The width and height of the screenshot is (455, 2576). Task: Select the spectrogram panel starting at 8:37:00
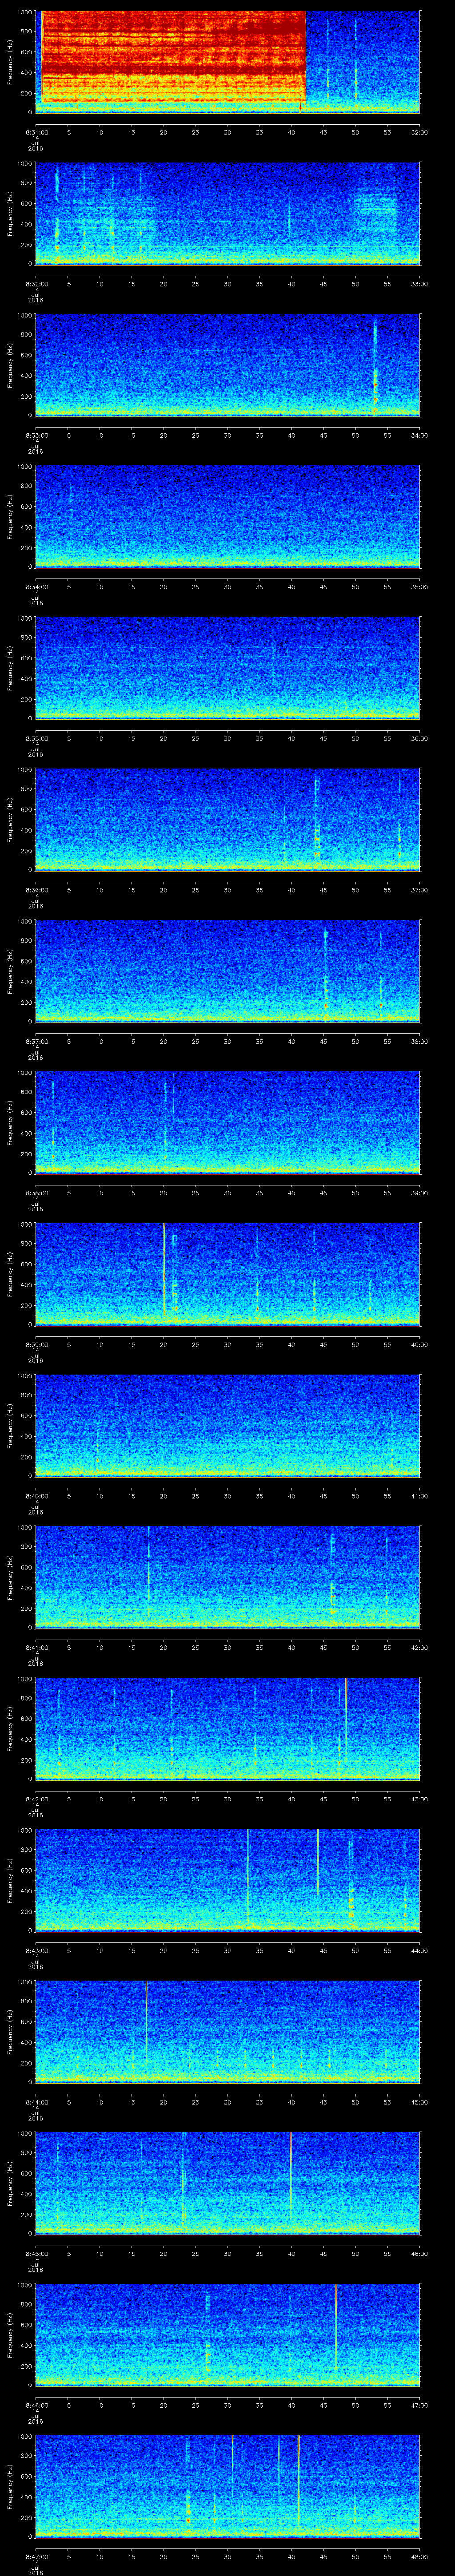[228, 970]
